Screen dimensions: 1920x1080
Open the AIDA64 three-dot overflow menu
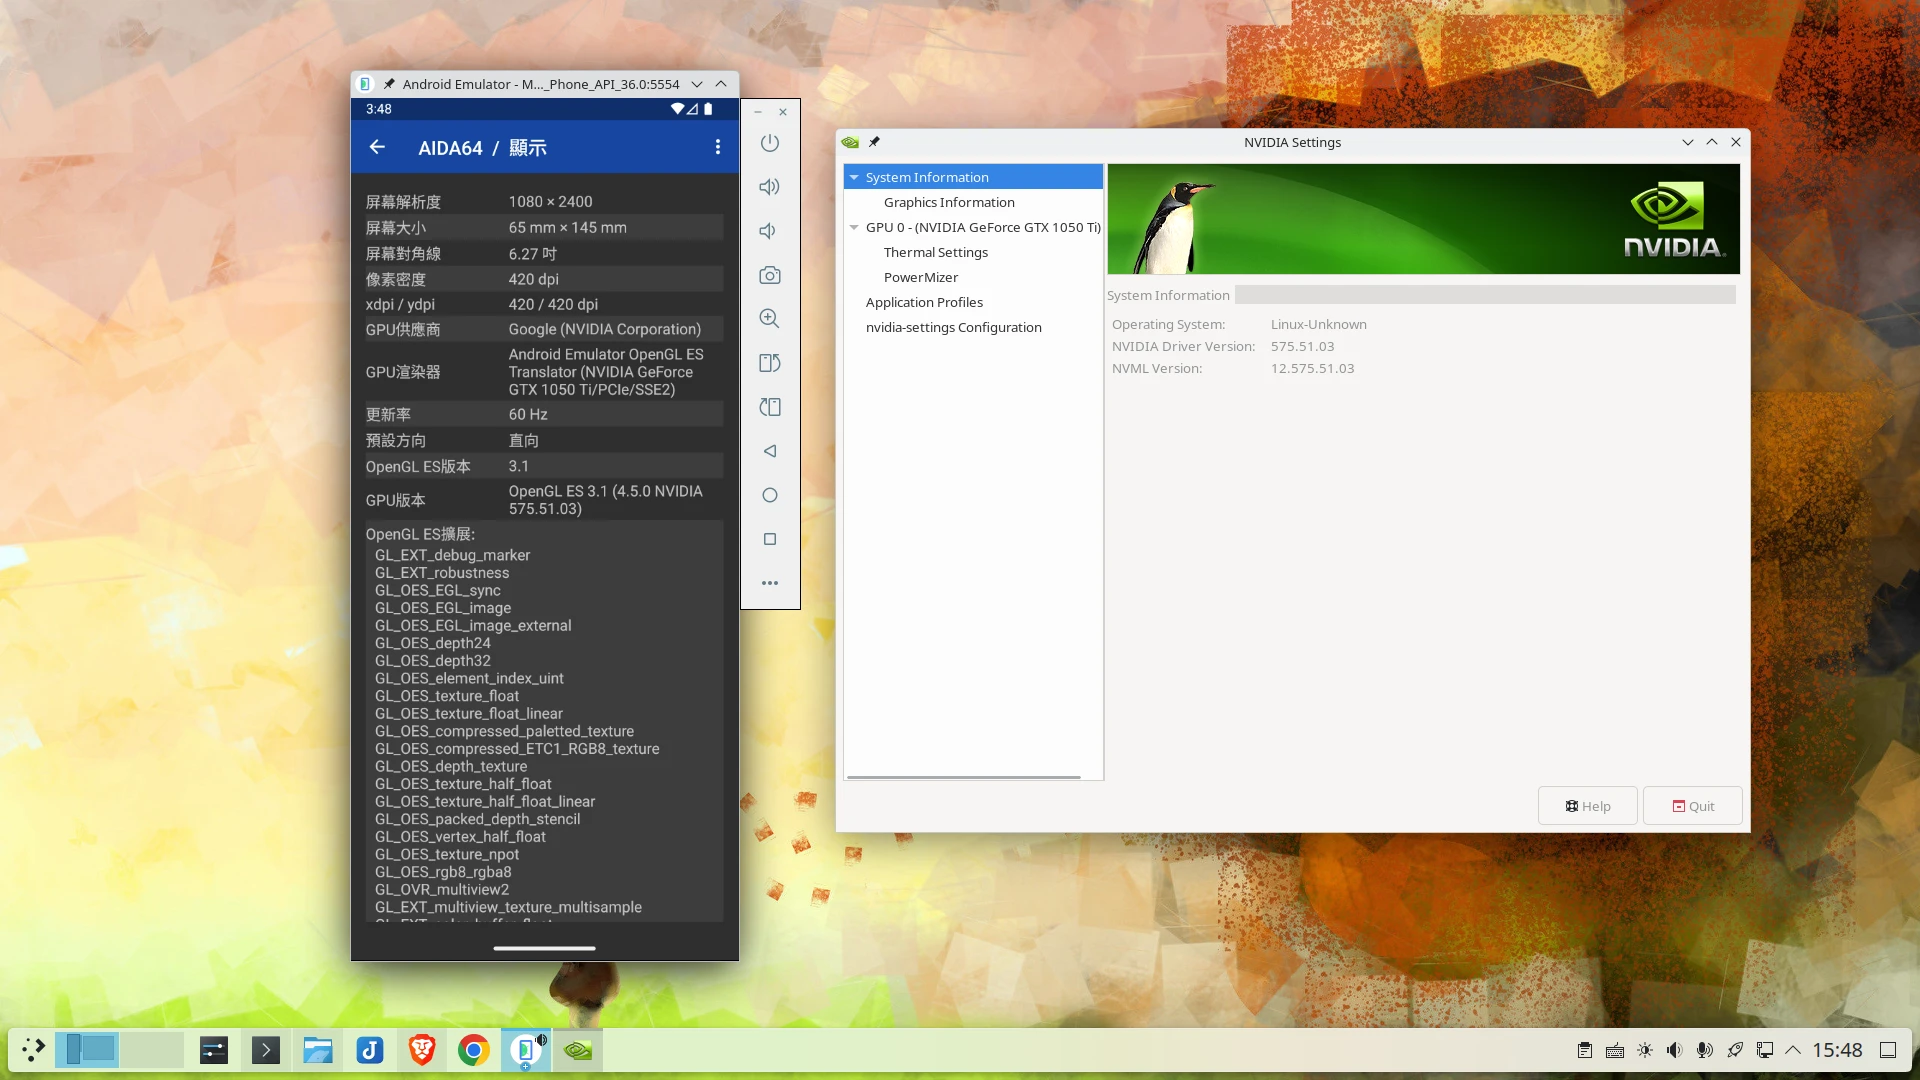click(x=717, y=147)
